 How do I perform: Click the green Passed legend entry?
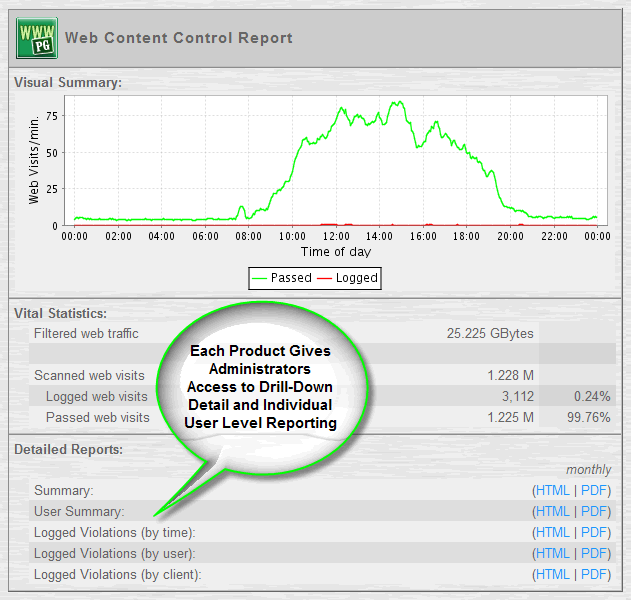282,278
